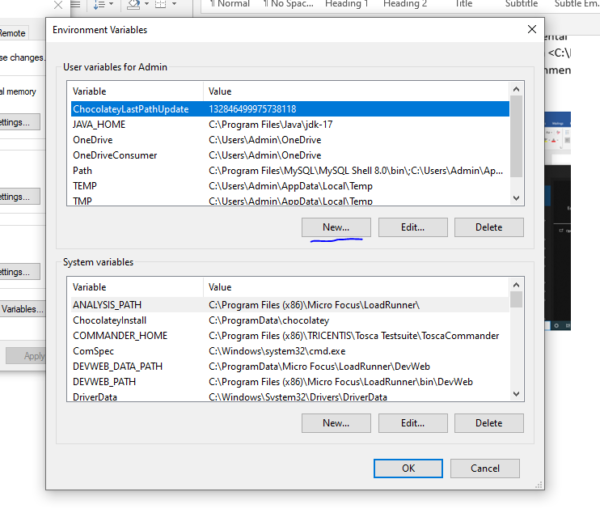The width and height of the screenshot is (600, 530).
Task: Click Delete under System variables
Action: click(x=489, y=423)
